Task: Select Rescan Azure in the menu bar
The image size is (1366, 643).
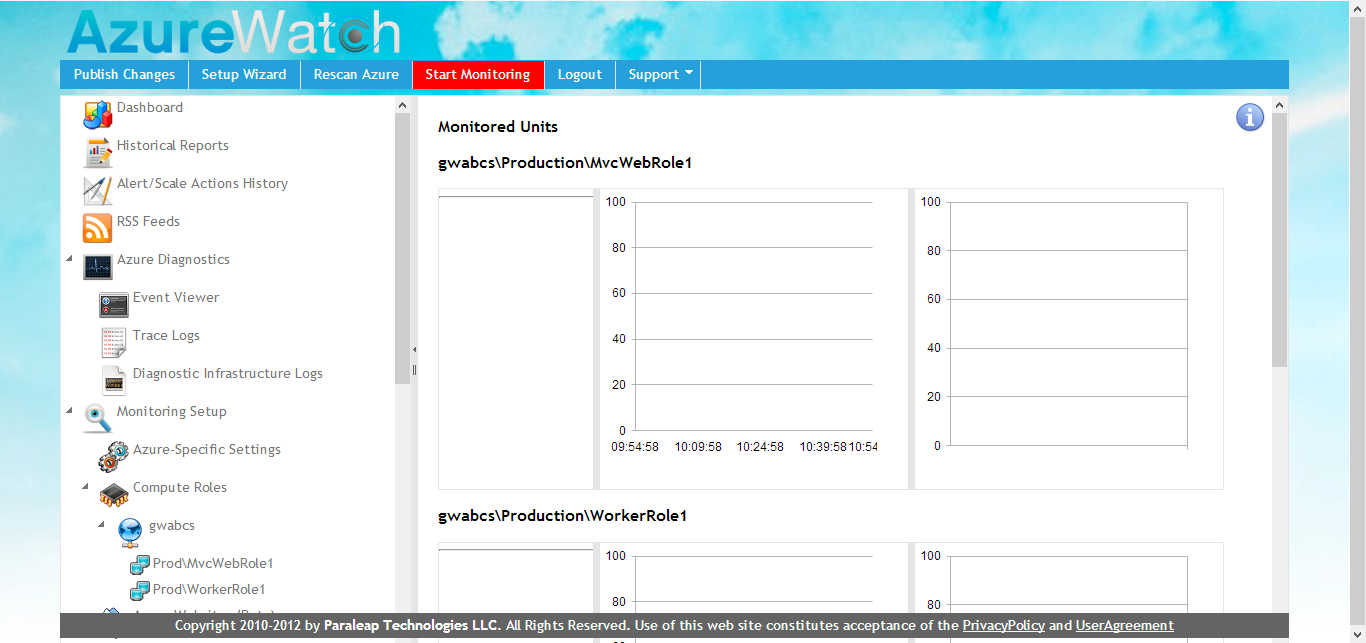Action: pyautogui.click(x=356, y=74)
